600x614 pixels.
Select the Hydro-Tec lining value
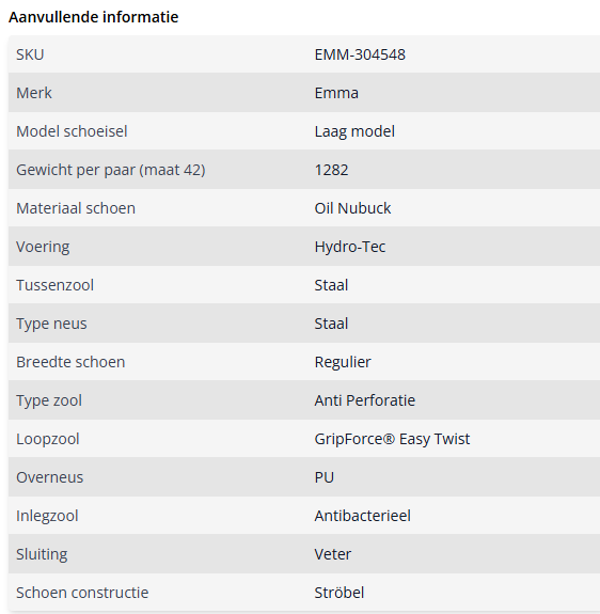[x=350, y=246]
